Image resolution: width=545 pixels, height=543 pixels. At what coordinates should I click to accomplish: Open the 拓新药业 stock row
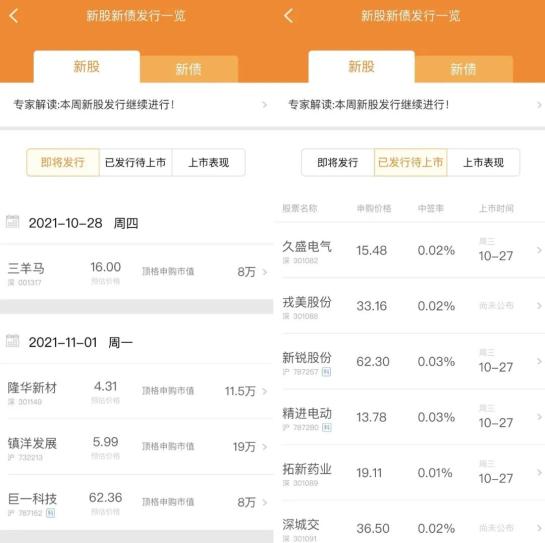click(410, 472)
